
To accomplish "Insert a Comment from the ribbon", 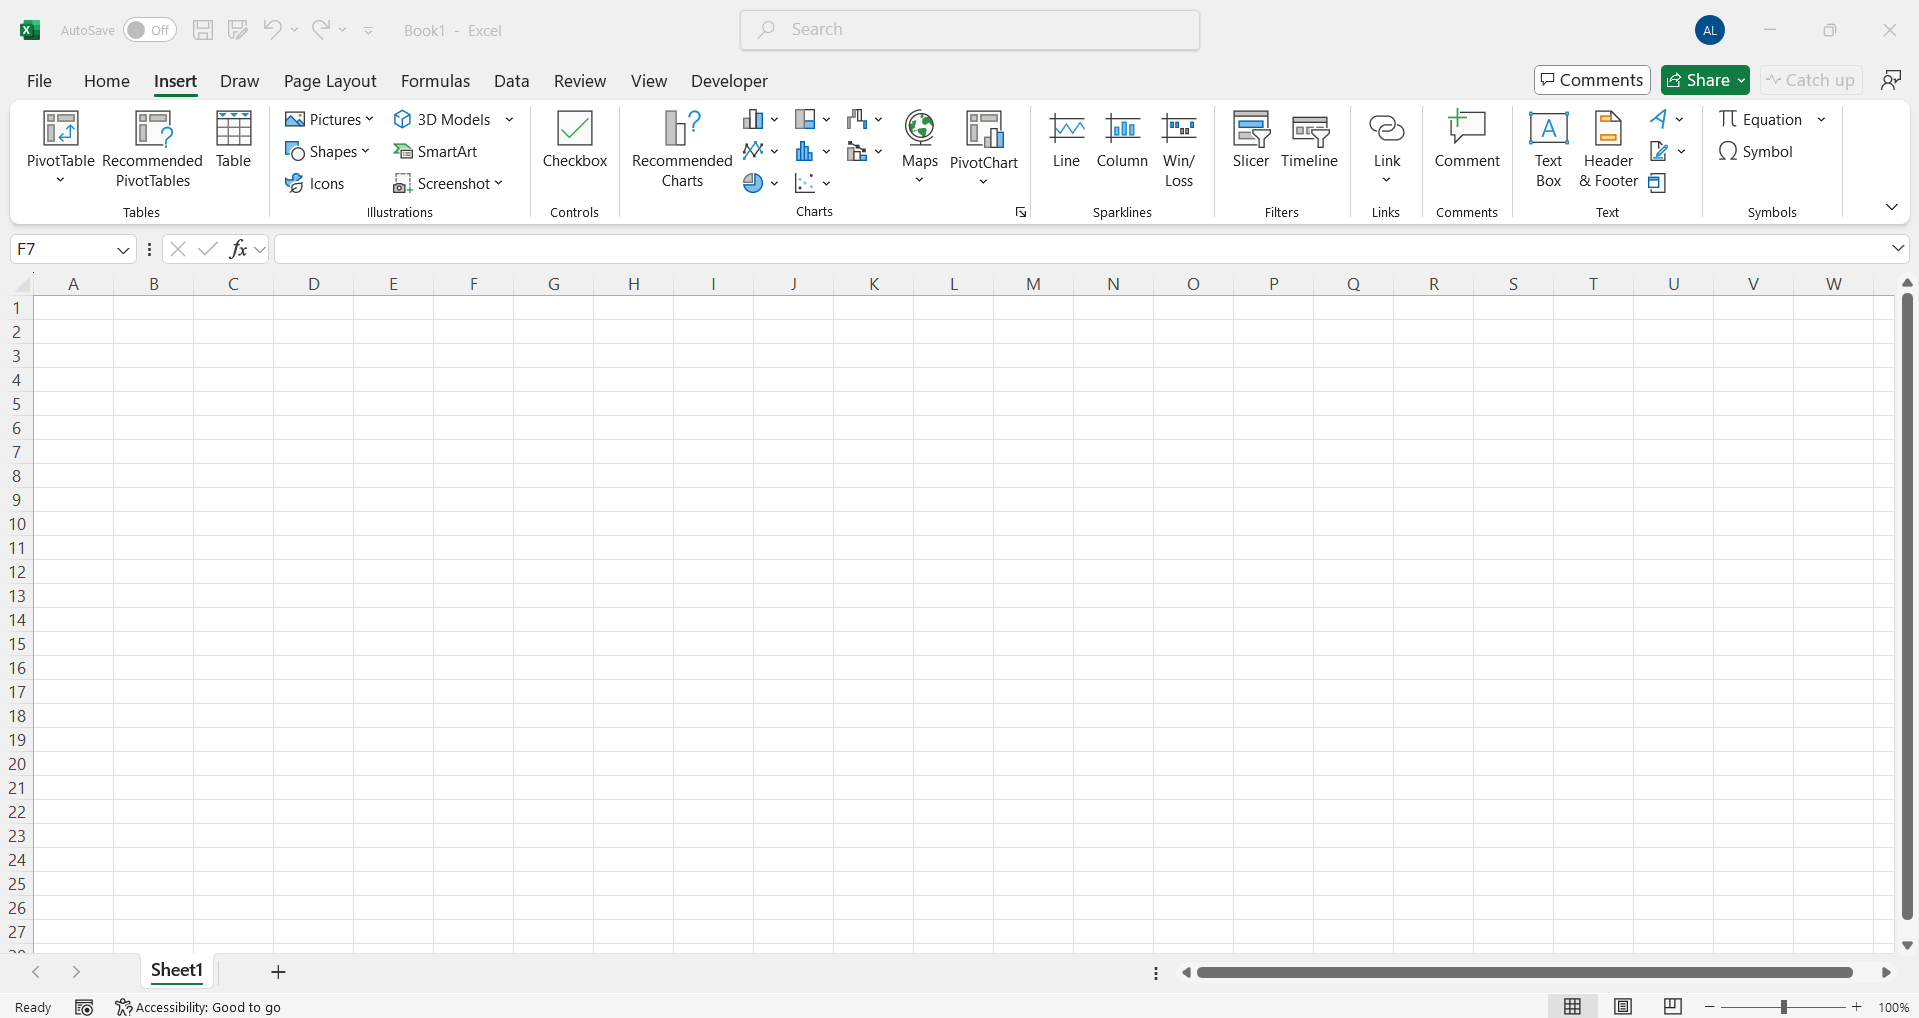I will point(1467,140).
